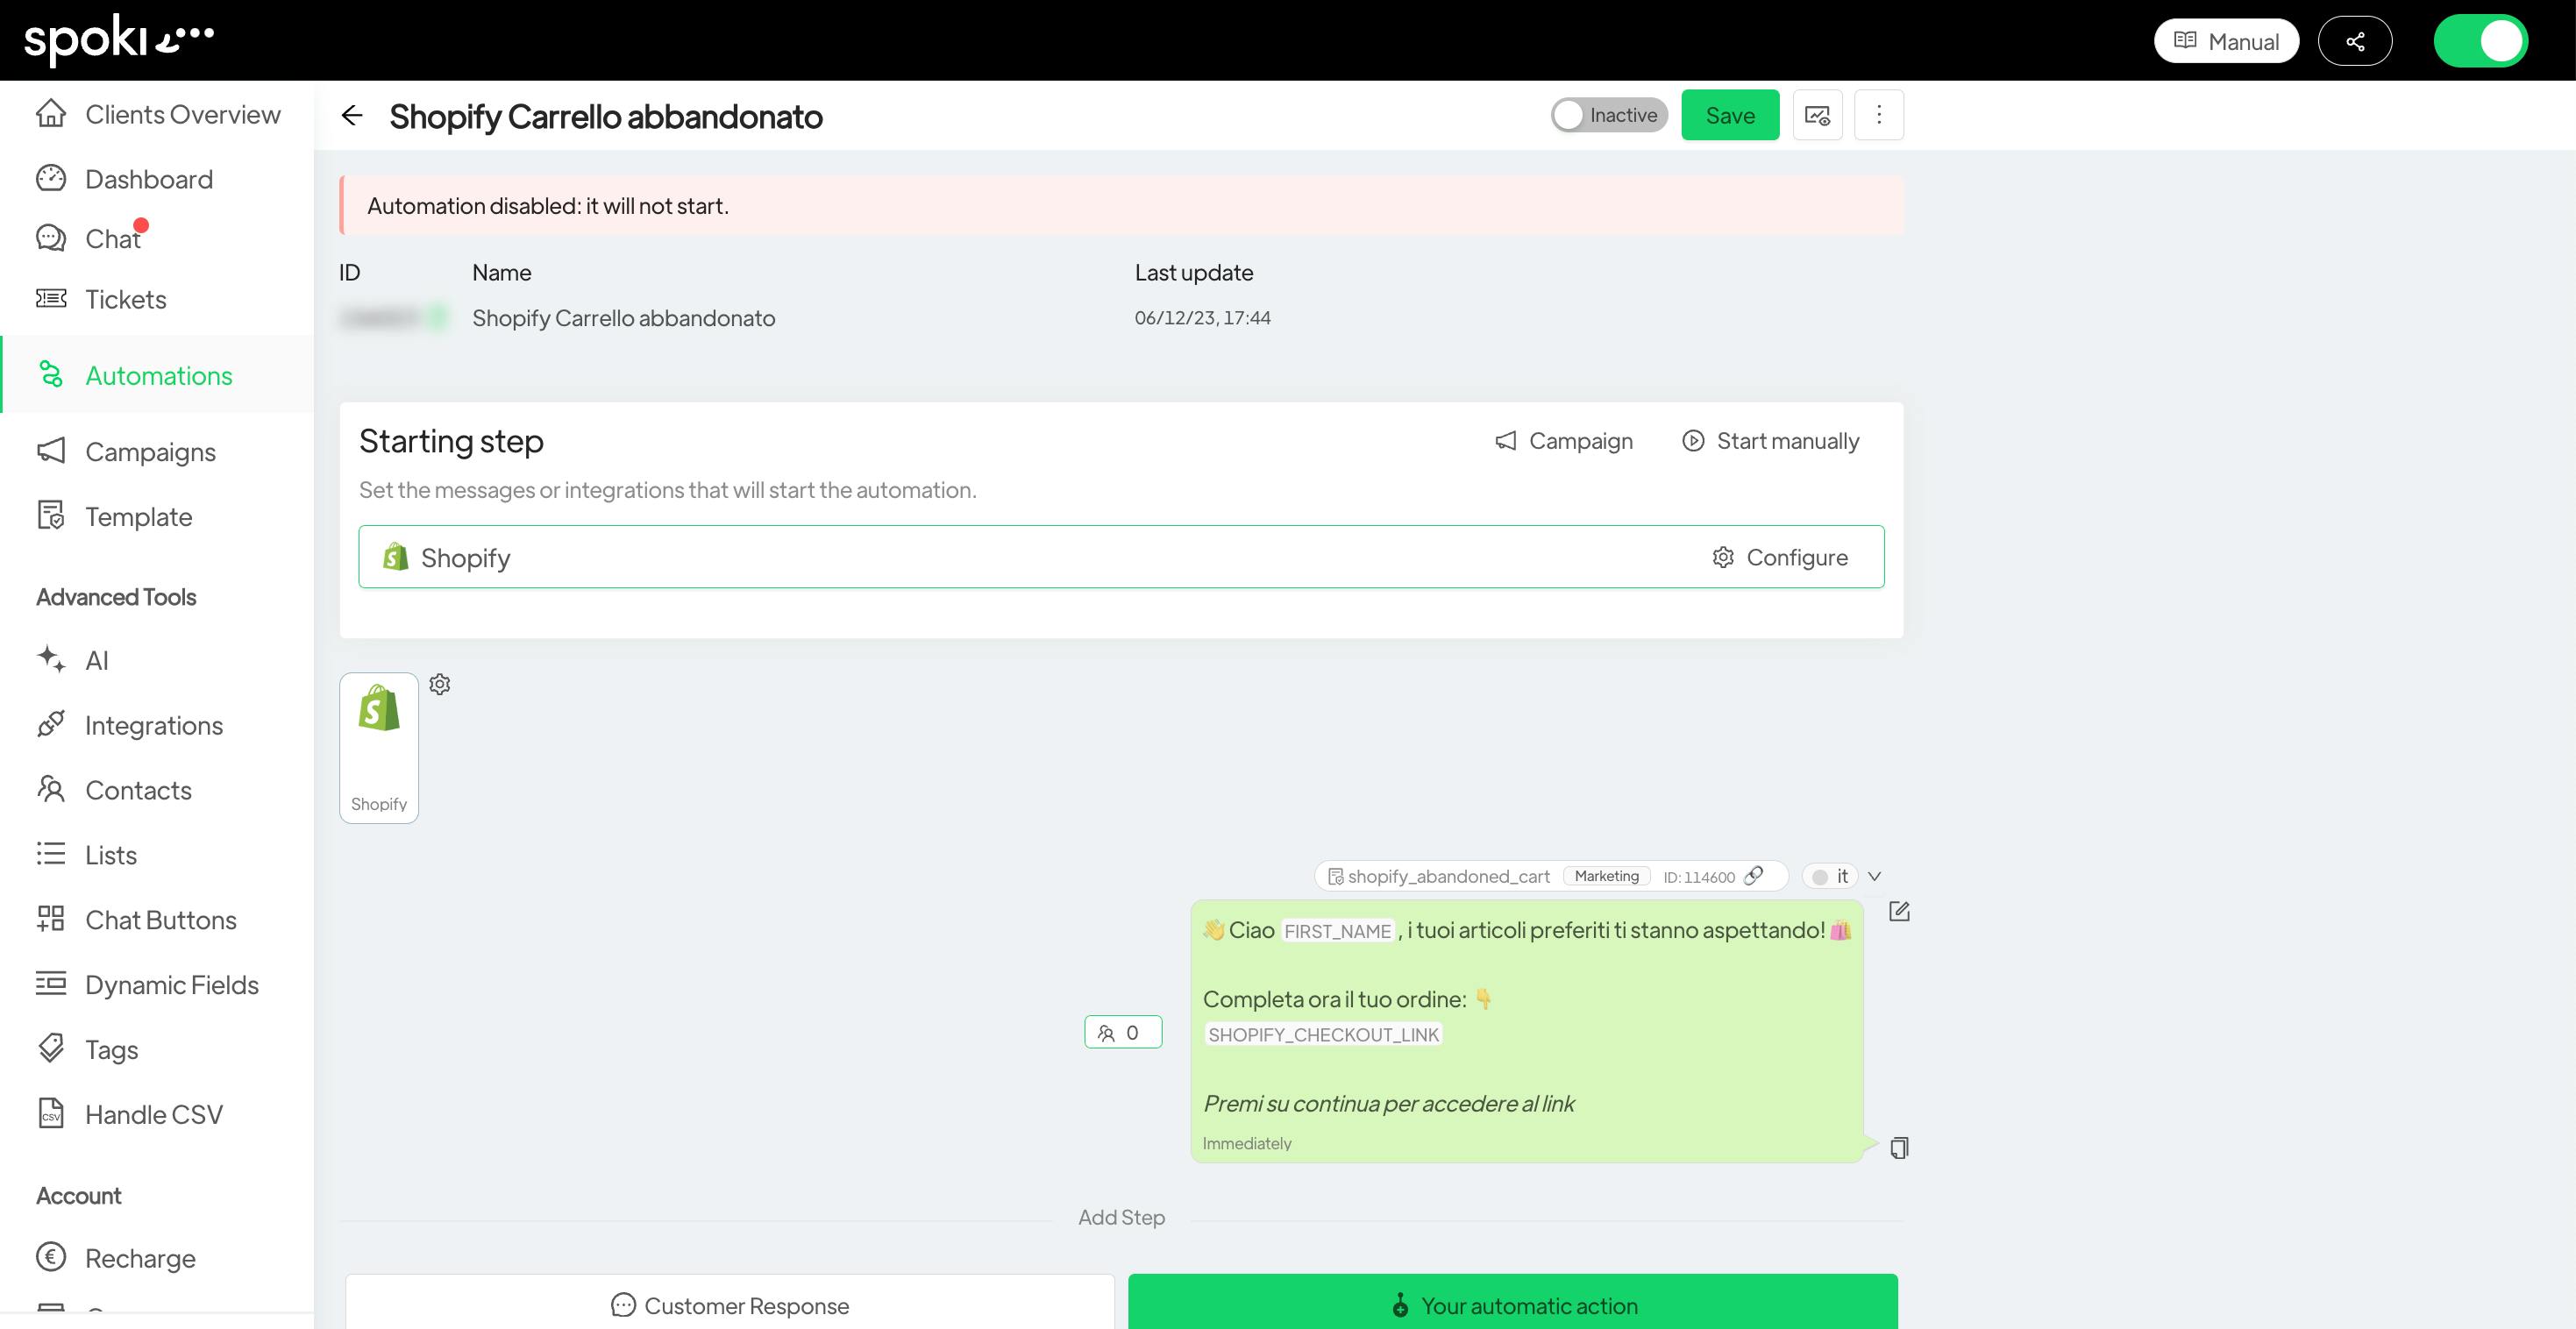The image size is (2576, 1329).
Task: Open Contacts
Action: [x=114, y=791]
